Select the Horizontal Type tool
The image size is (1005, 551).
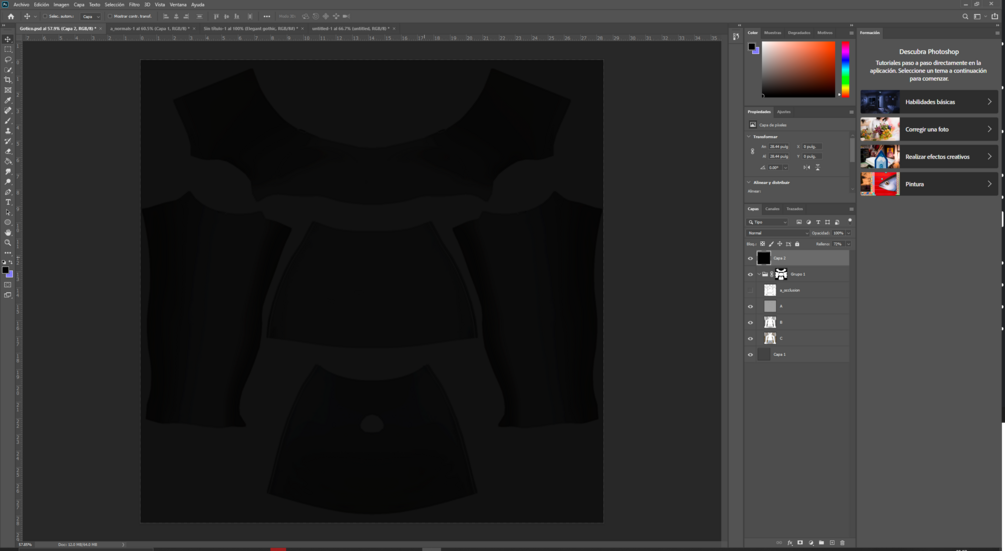[8, 202]
